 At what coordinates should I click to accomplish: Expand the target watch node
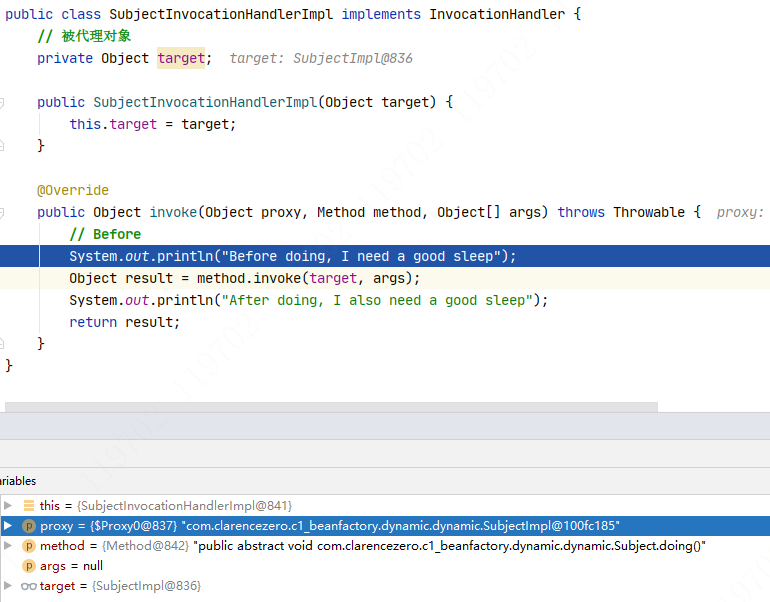[x=7, y=585]
